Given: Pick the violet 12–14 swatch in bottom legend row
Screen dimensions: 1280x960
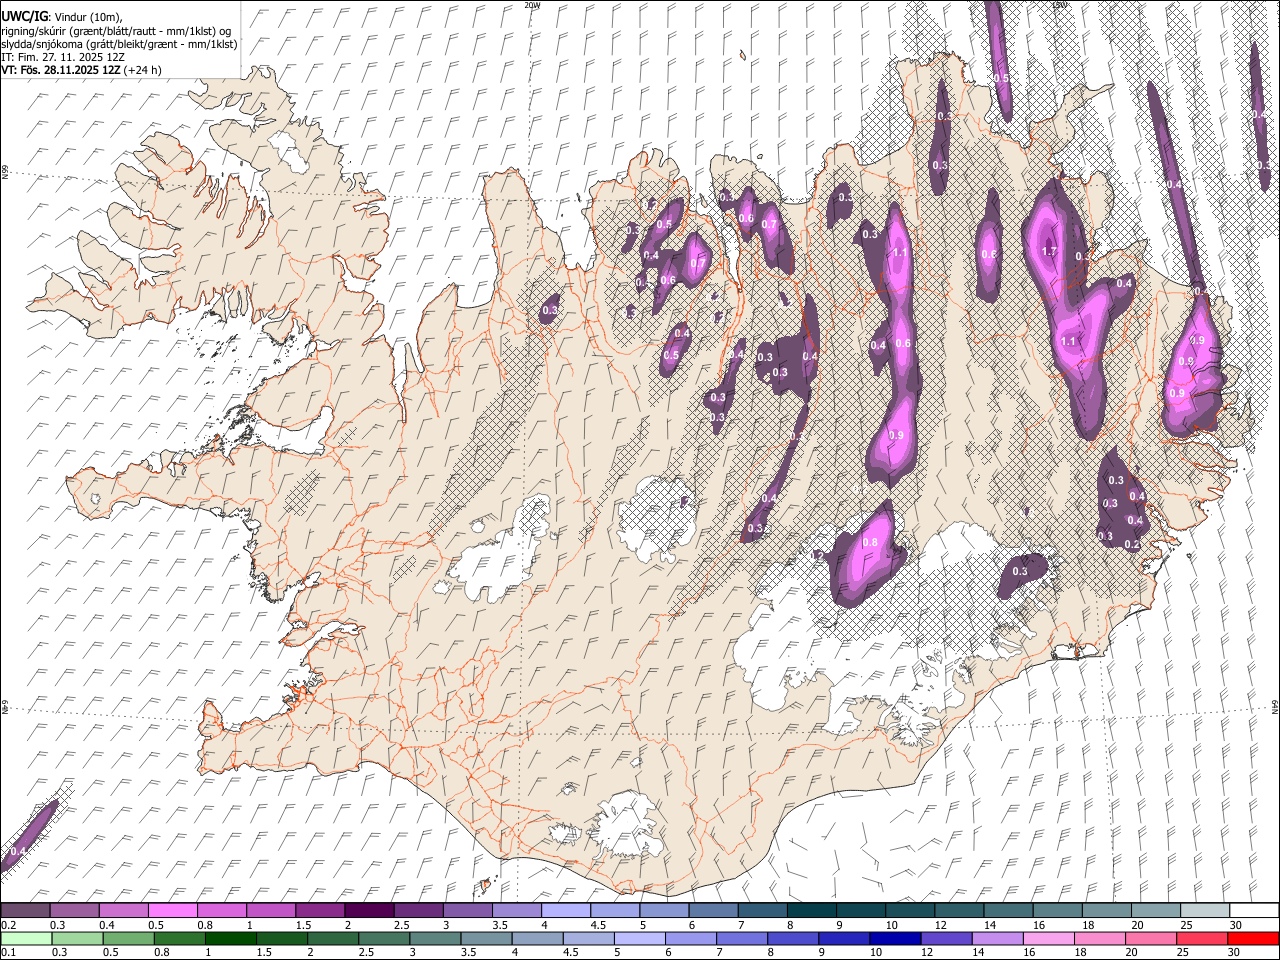Looking at the screenshot, I should tap(945, 938).
